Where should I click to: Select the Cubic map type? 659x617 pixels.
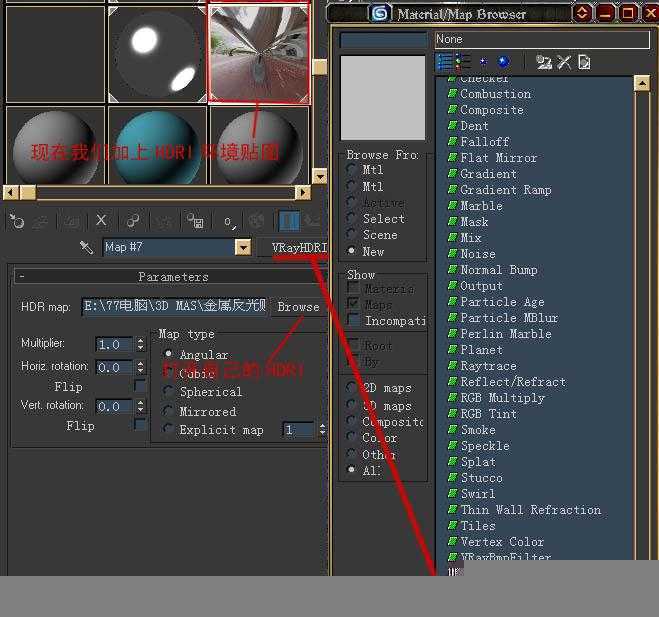(168, 372)
